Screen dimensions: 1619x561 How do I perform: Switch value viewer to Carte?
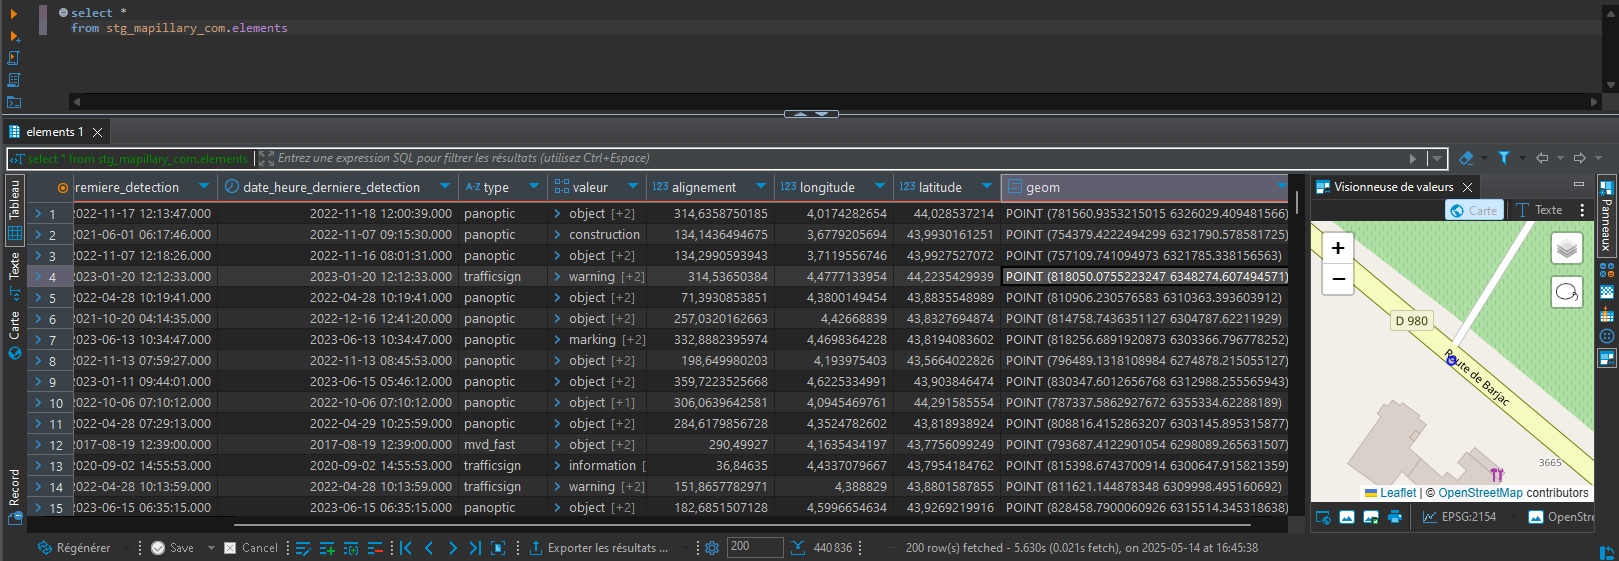pos(1474,210)
